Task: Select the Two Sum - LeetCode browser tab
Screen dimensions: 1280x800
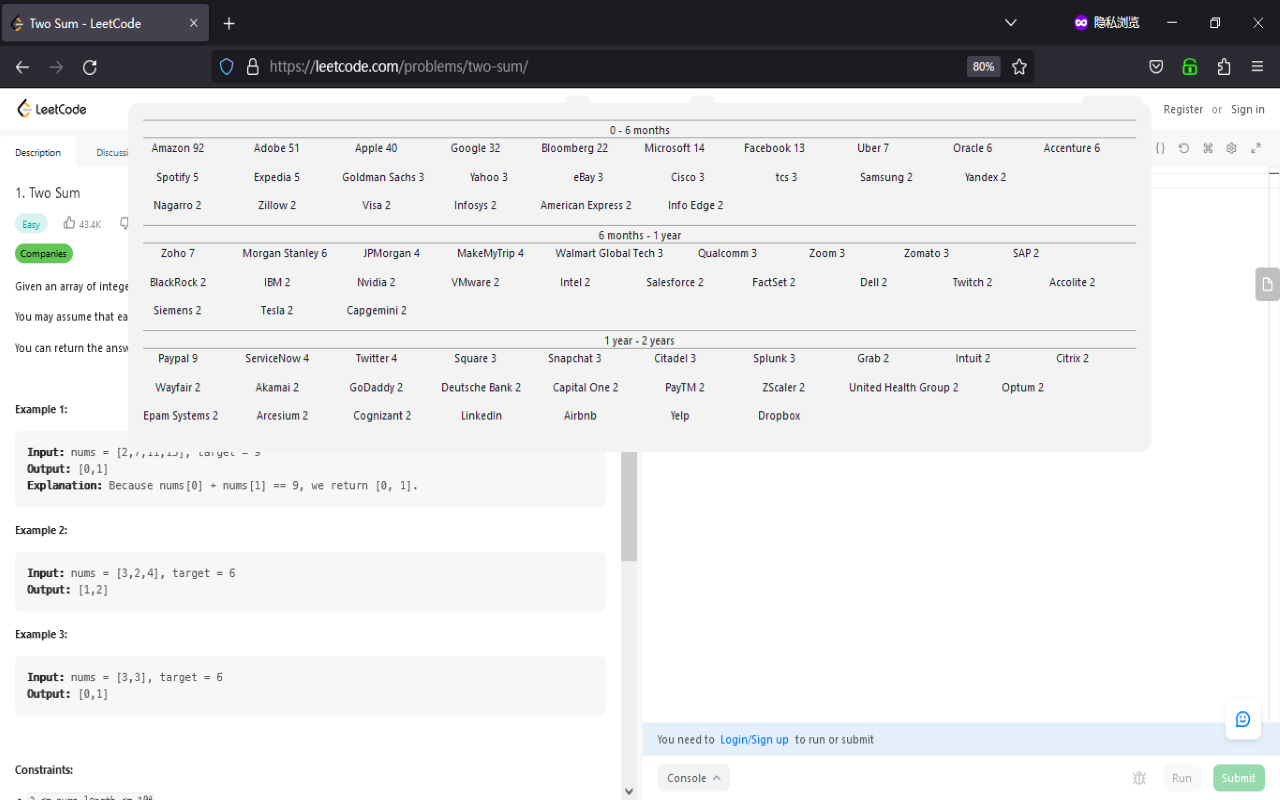Action: (x=105, y=23)
